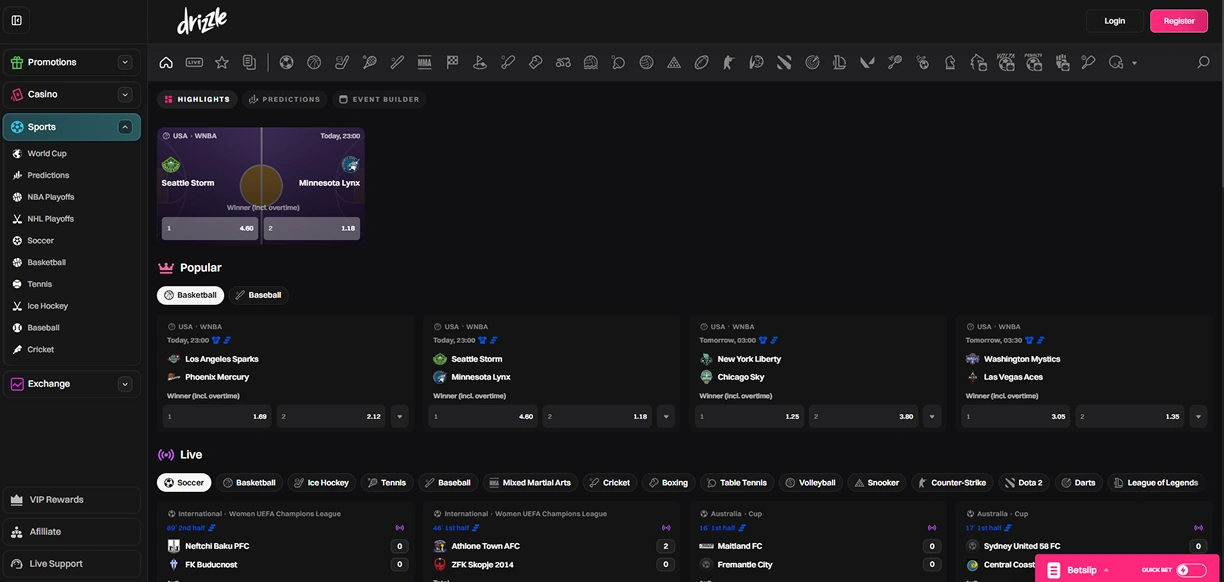
Task: Select the baseball bat icon in the sports bar
Action: (397, 62)
